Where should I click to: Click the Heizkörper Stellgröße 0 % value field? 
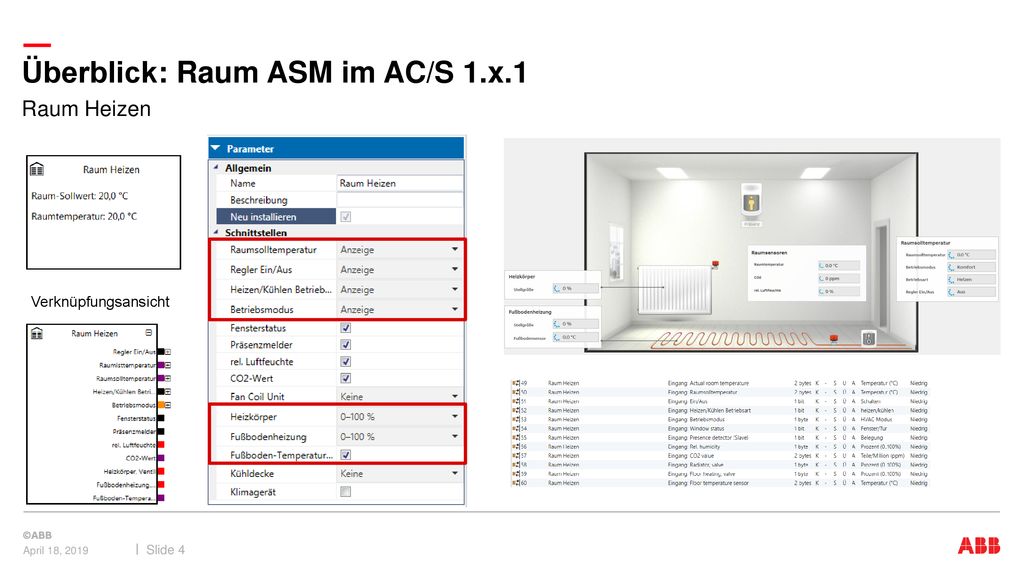pyautogui.click(x=575, y=288)
